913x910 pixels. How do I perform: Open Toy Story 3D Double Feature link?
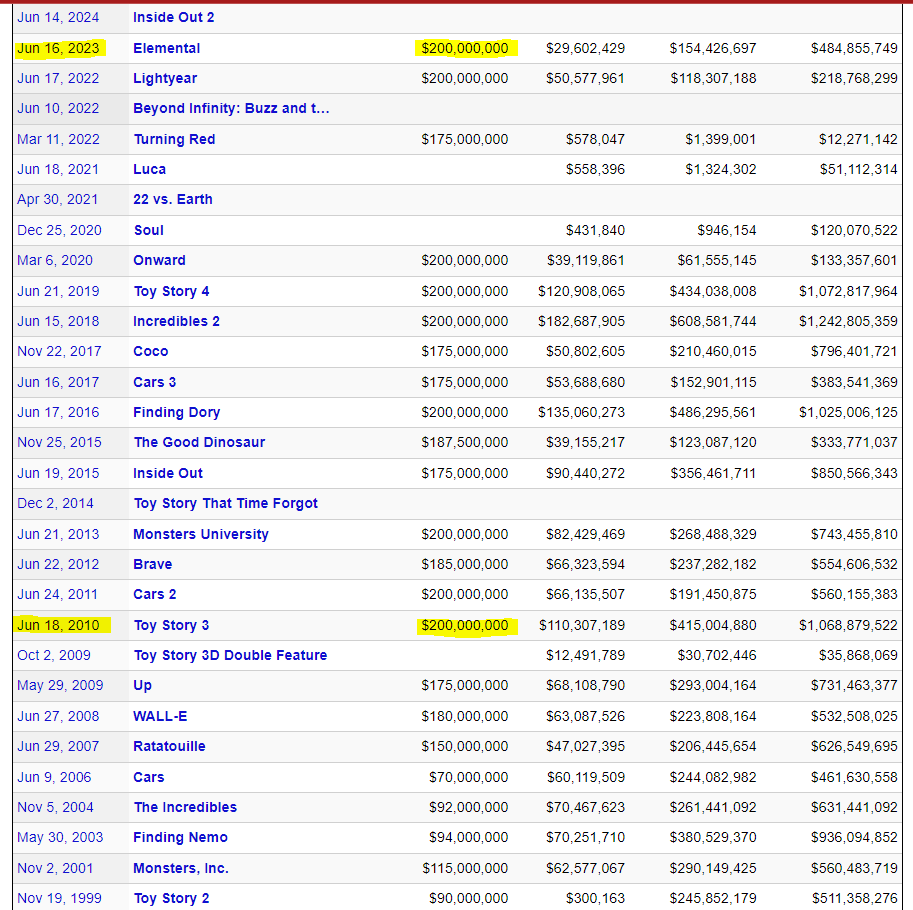coord(231,656)
